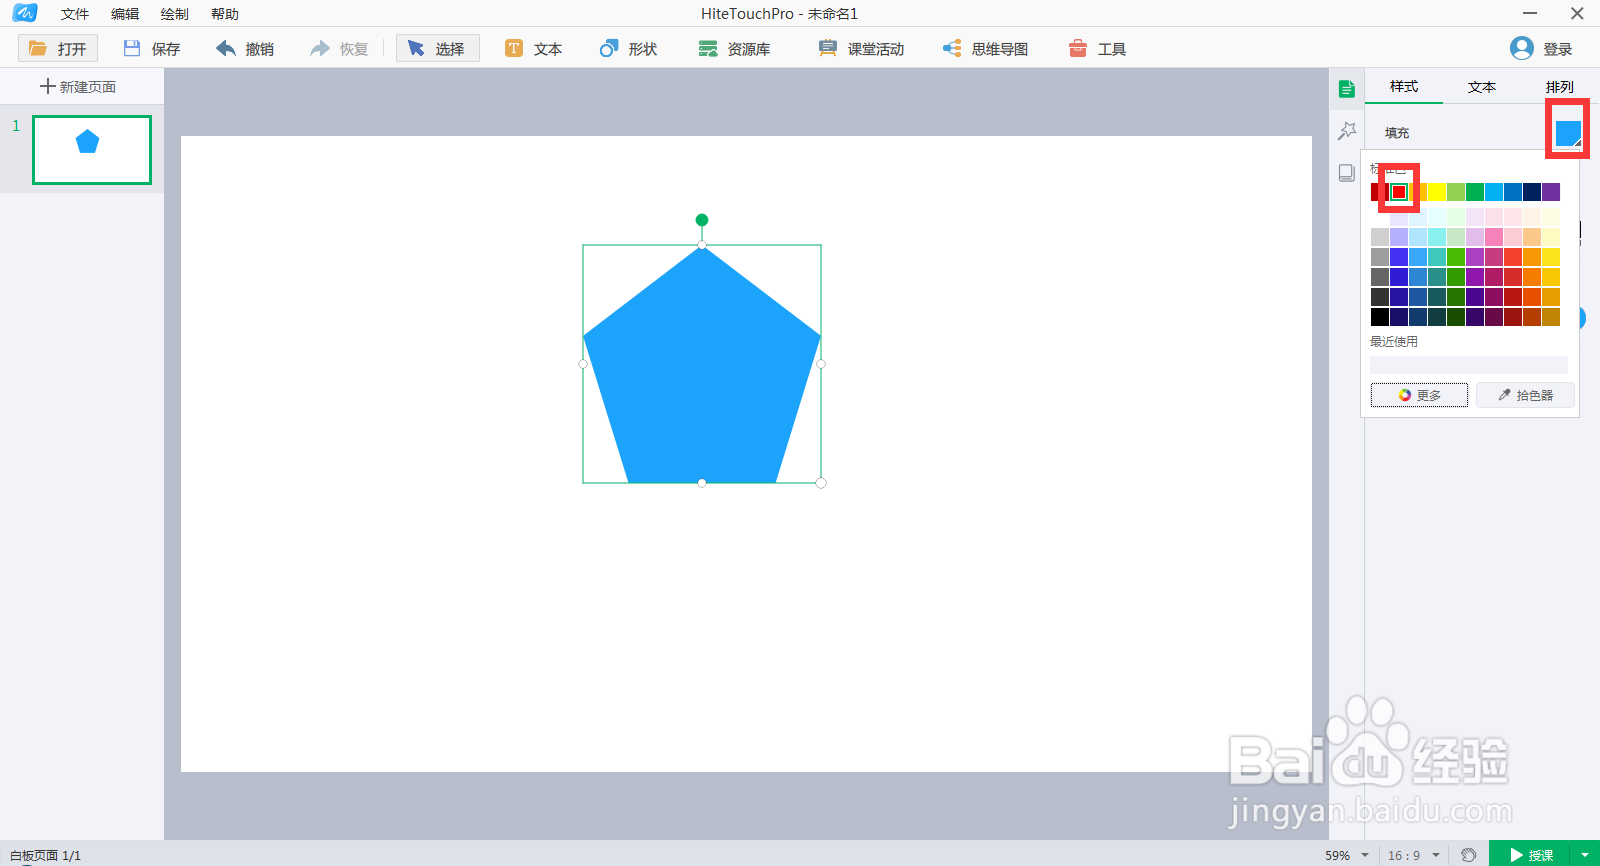
Task: Select the 文本 text tool in the toolbar
Action: pos(533,48)
